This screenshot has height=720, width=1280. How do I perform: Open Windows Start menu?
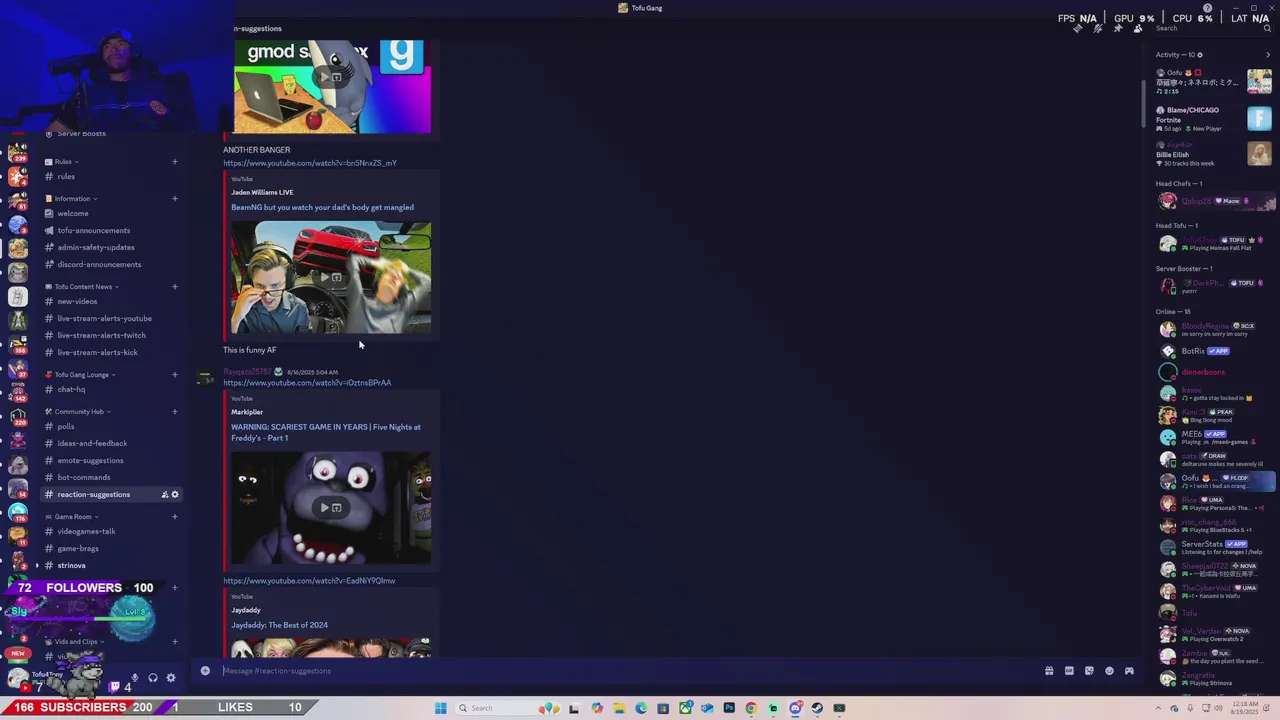click(440, 708)
